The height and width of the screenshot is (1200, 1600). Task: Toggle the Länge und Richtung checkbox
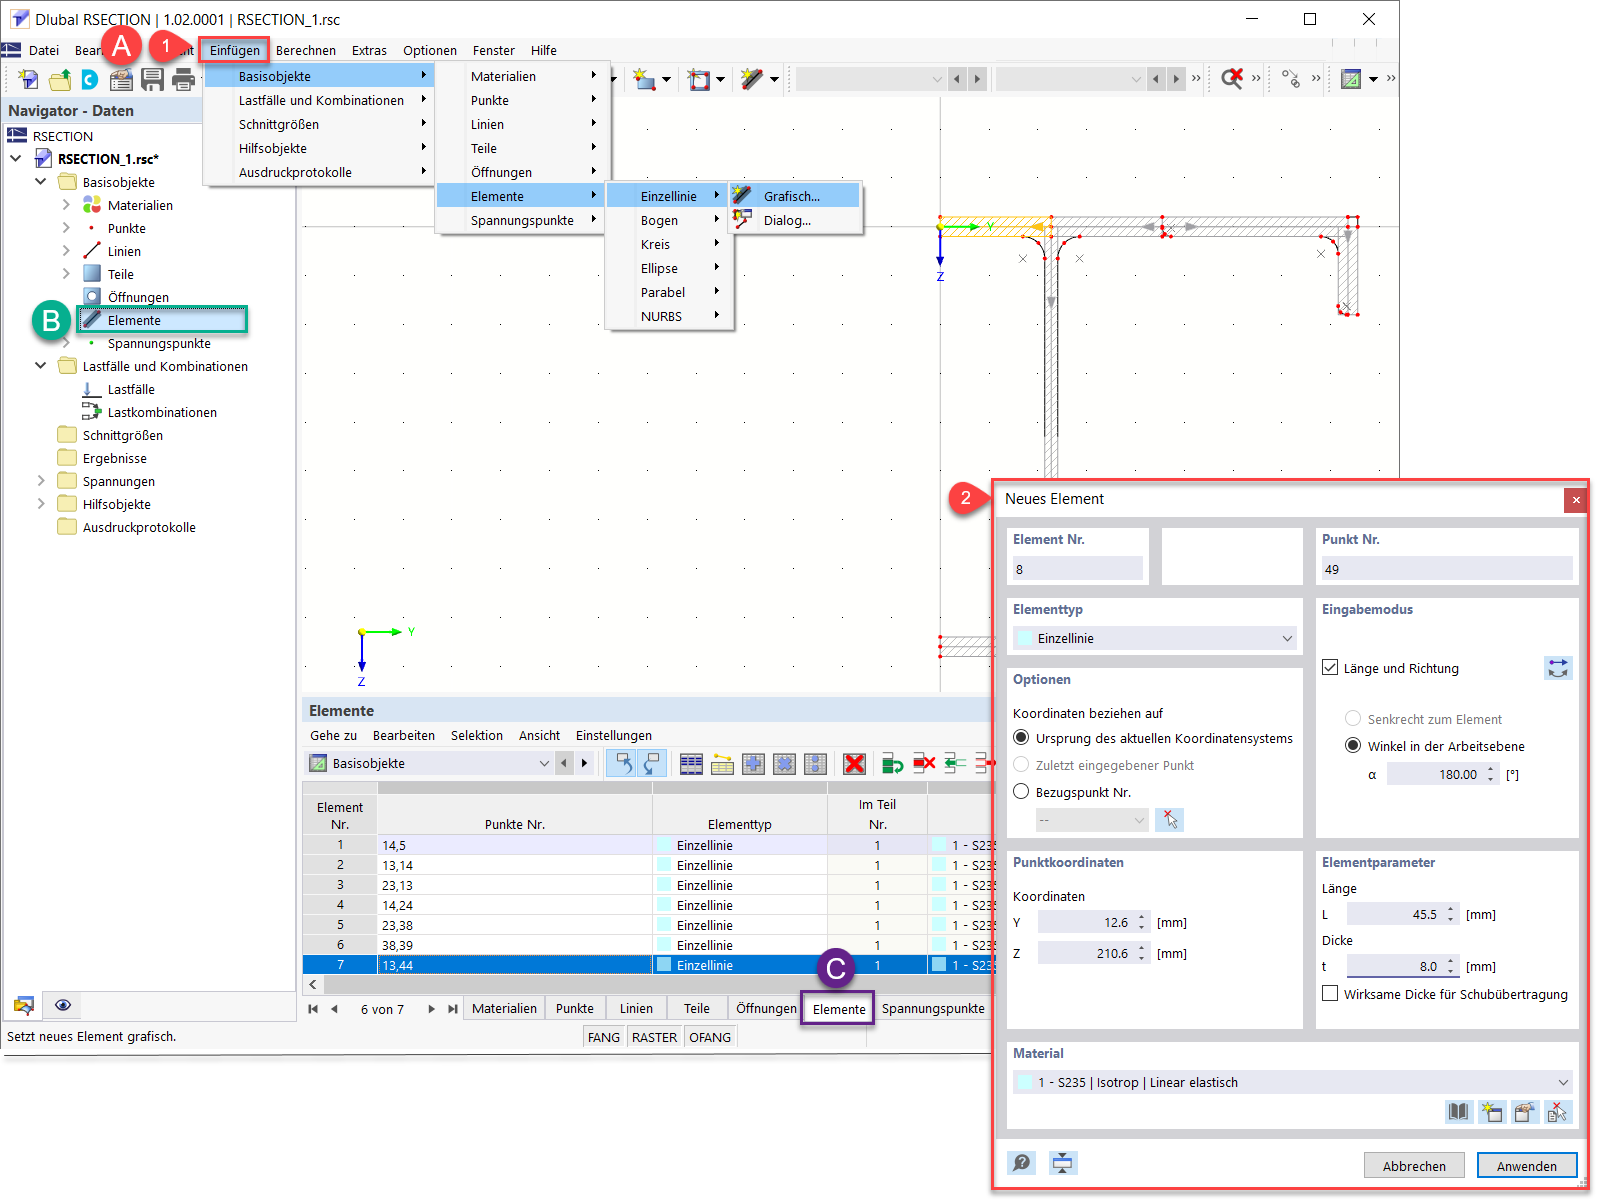(x=1330, y=667)
